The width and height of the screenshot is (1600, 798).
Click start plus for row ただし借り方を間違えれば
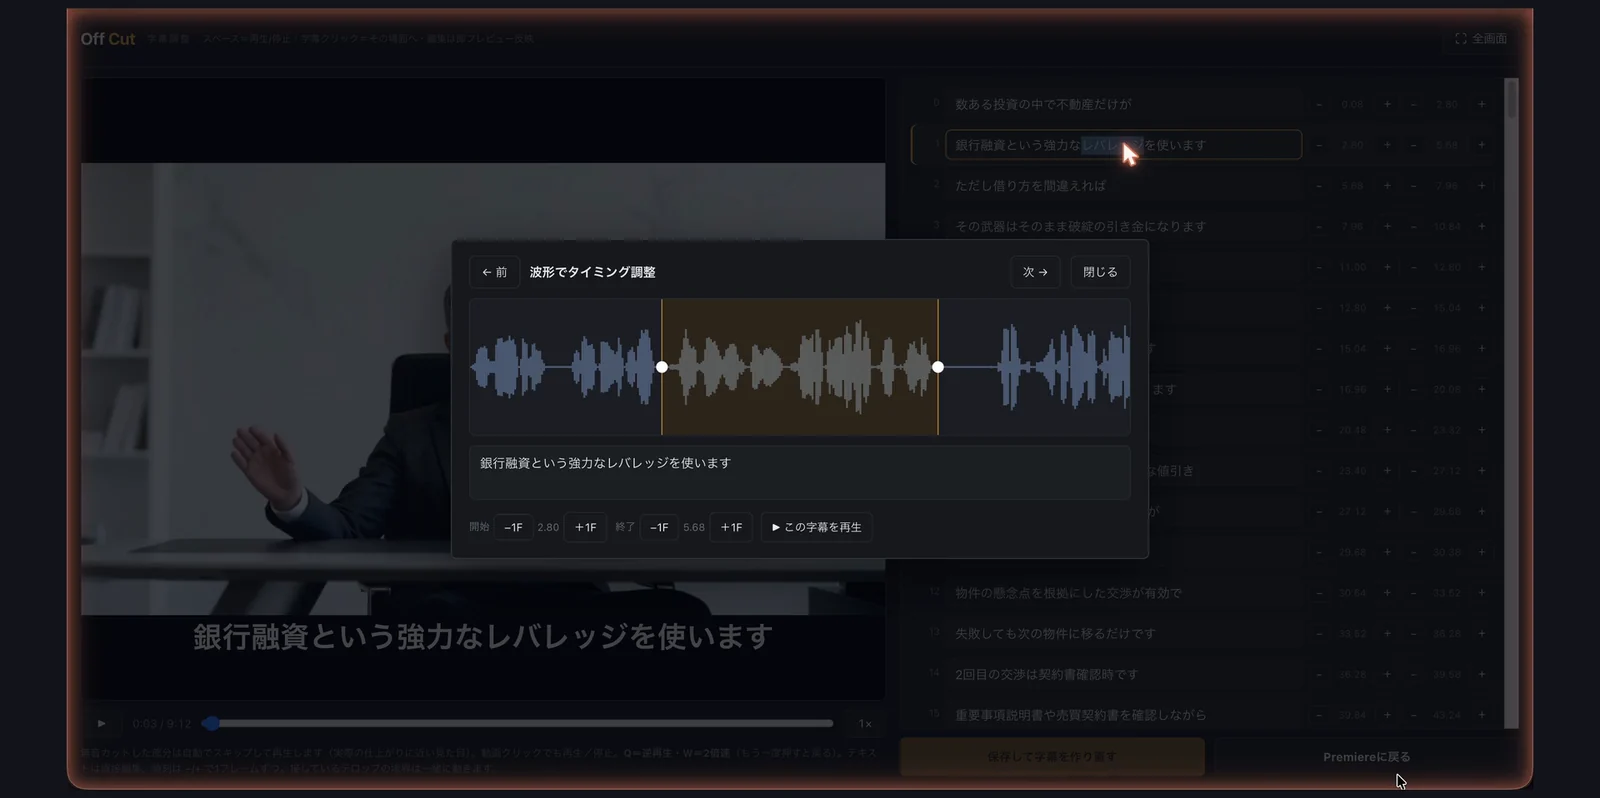pyautogui.click(x=1387, y=186)
